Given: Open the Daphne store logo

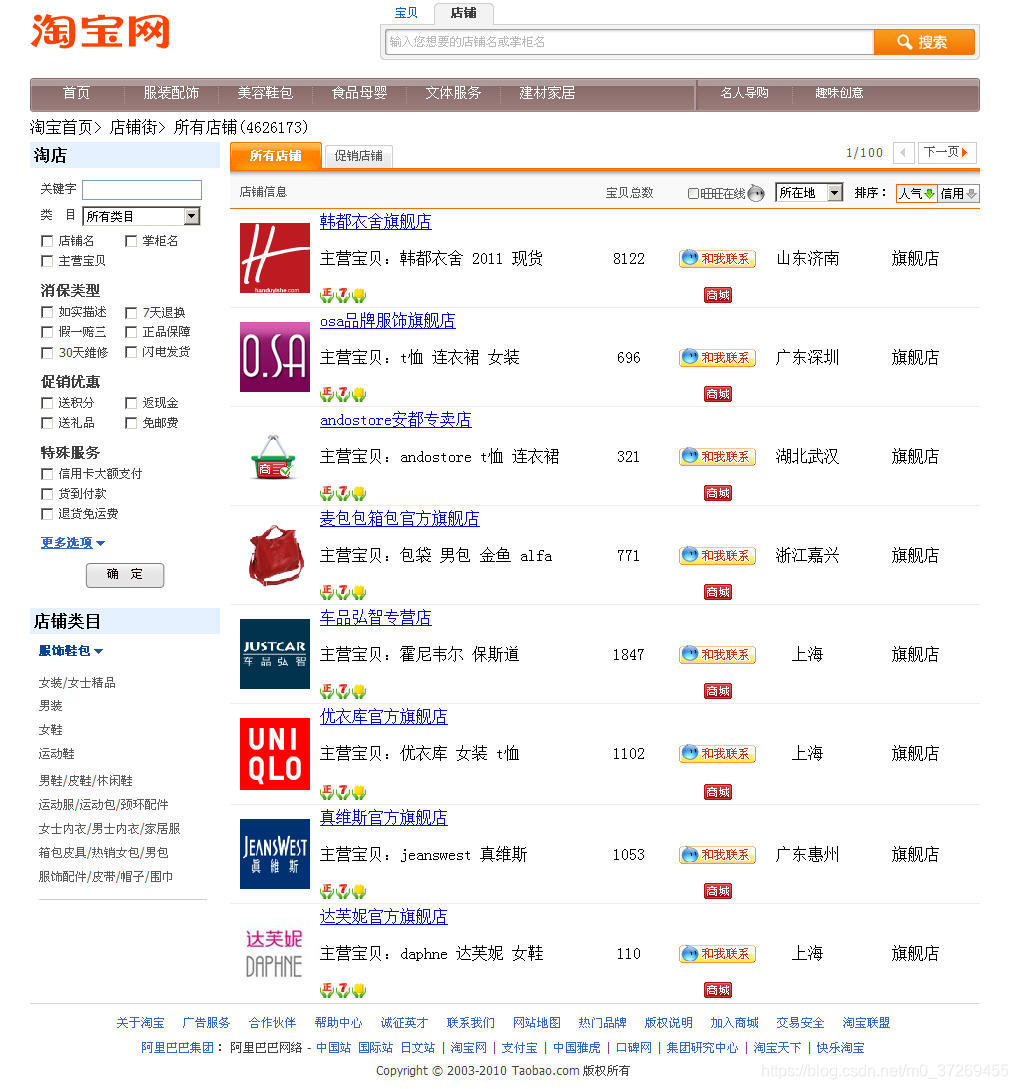Looking at the screenshot, I should pyautogui.click(x=274, y=954).
